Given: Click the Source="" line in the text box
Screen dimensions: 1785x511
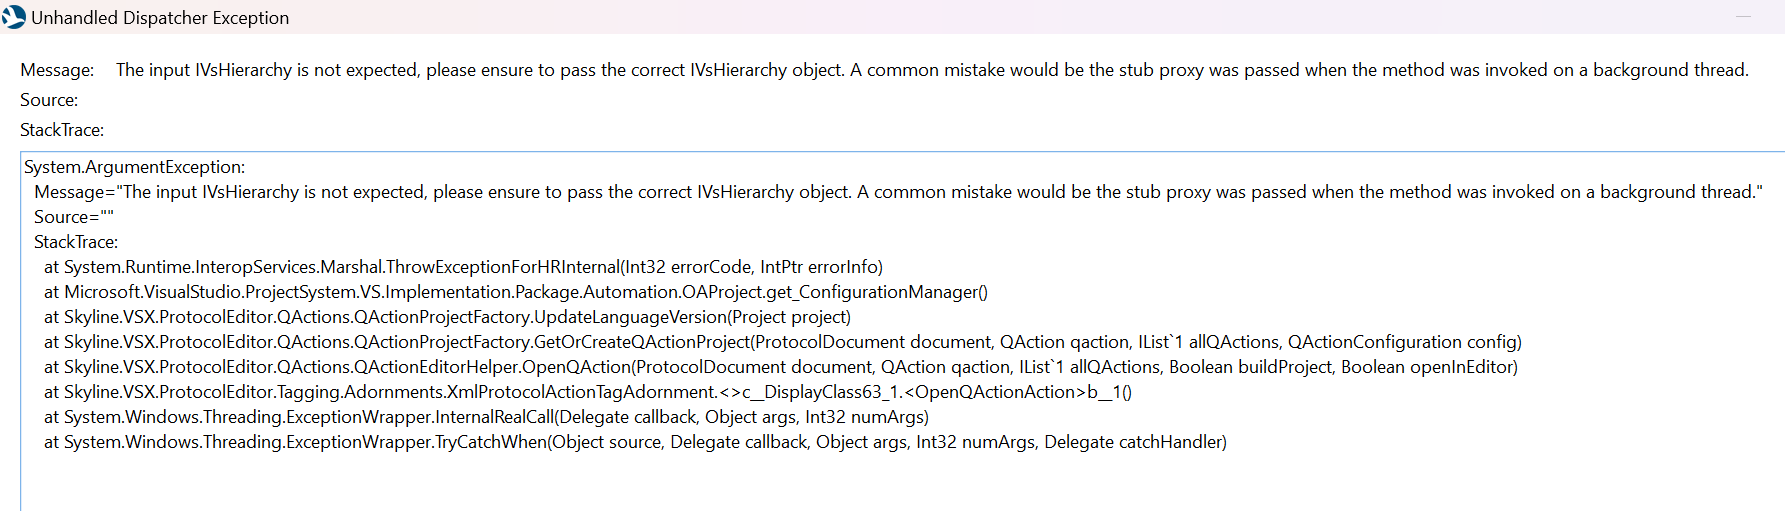Looking at the screenshot, I should coord(74,217).
